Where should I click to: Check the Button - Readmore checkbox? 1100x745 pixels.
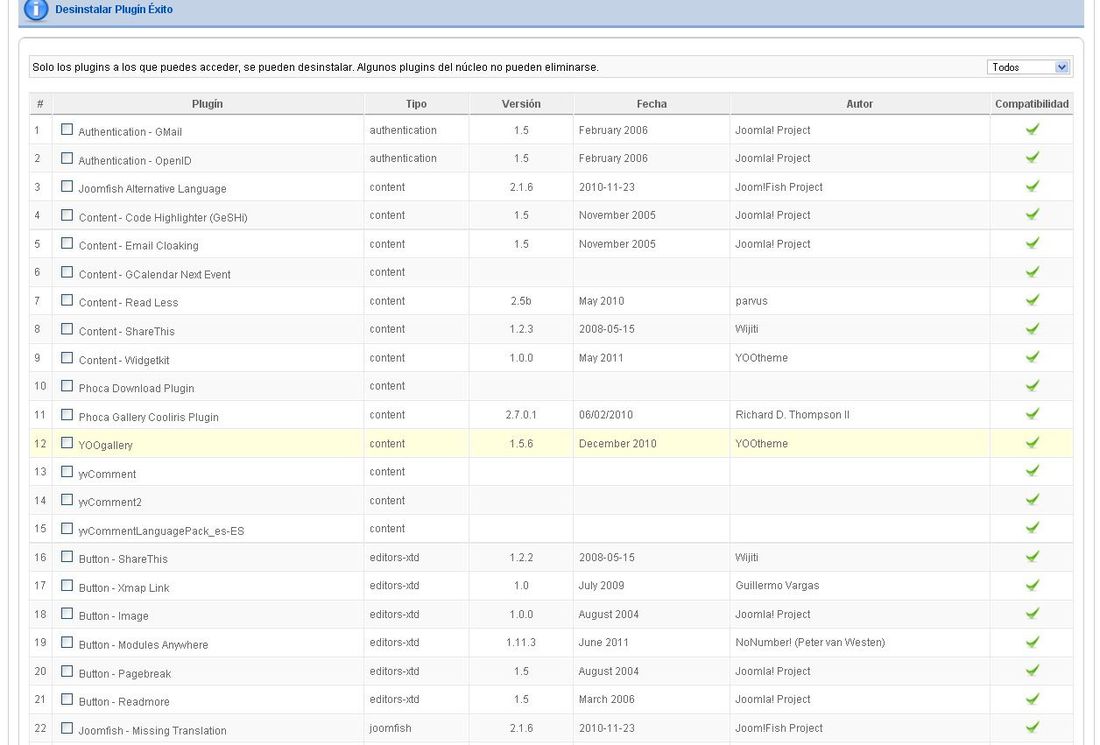[x=67, y=699]
